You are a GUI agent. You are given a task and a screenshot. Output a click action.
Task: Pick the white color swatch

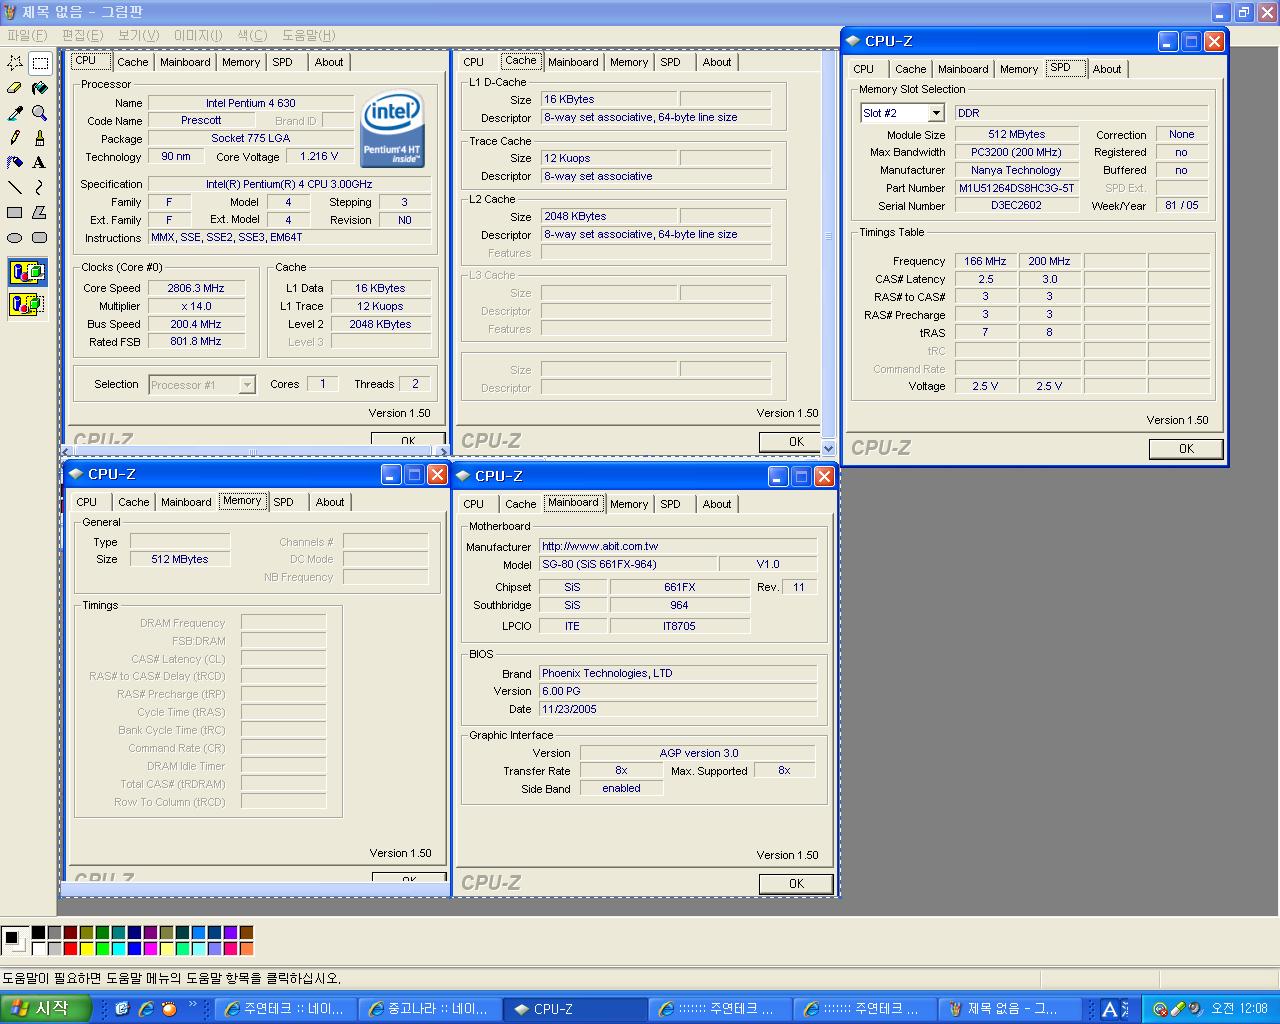point(38,948)
